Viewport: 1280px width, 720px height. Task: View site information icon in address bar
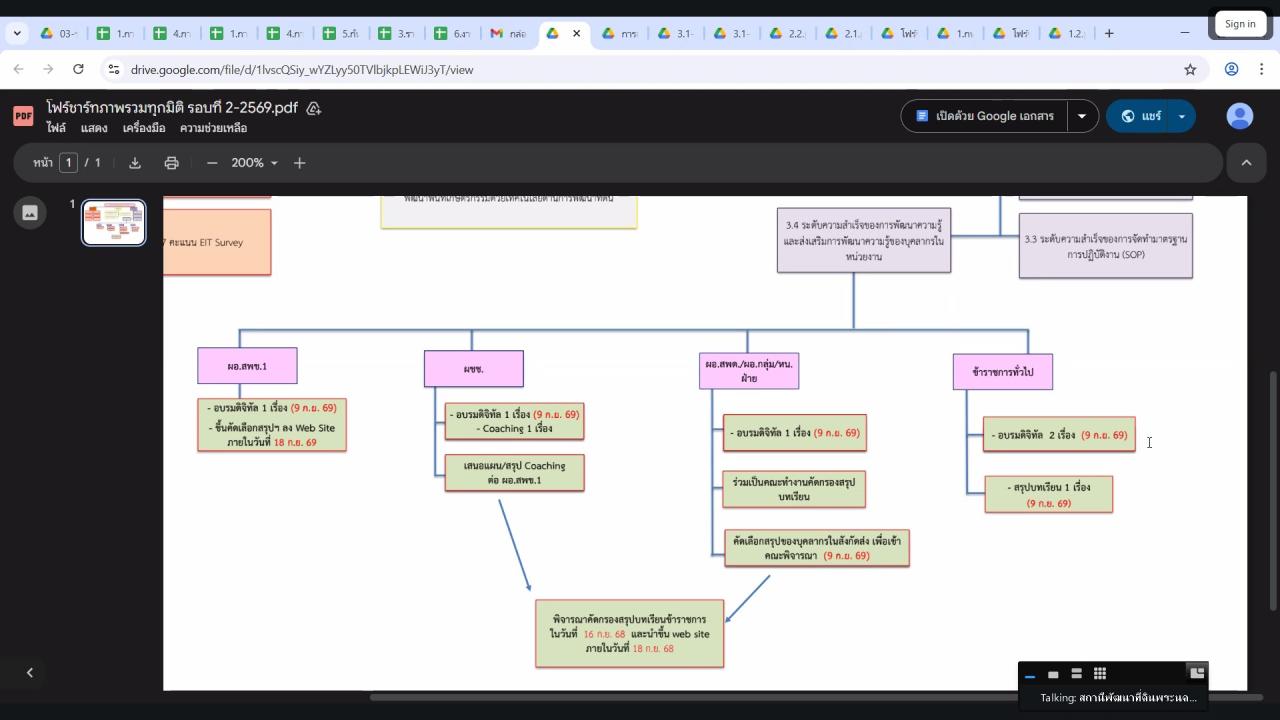point(114,69)
